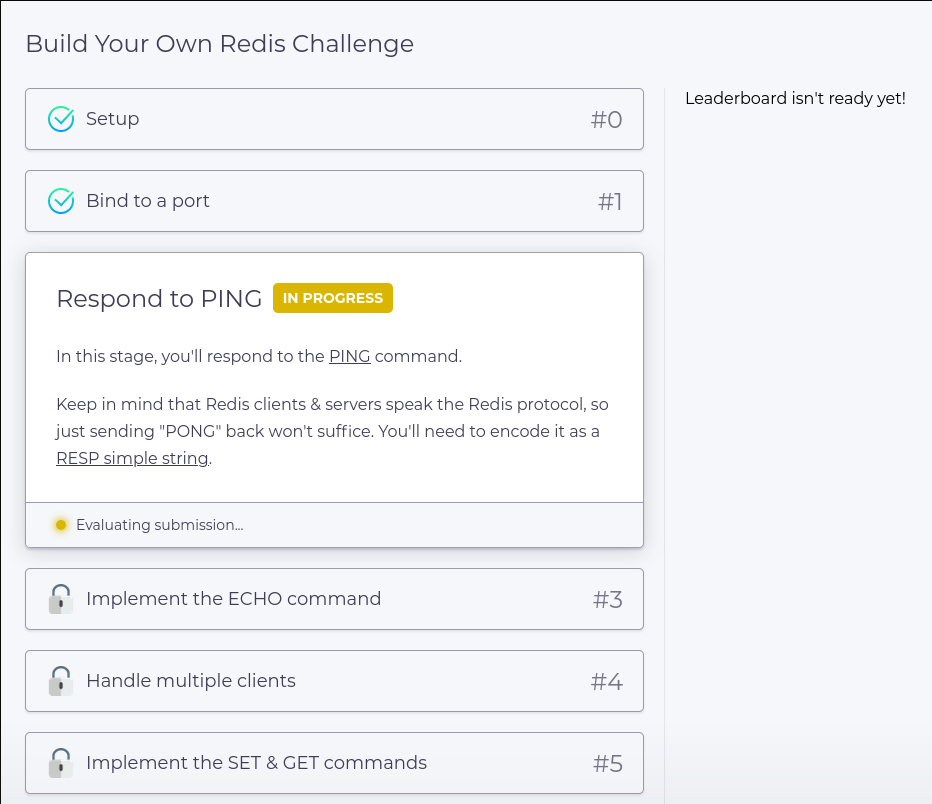Click the Setup stage checkmark icon
Viewport: 932px width, 804px height.
pyautogui.click(x=61, y=119)
